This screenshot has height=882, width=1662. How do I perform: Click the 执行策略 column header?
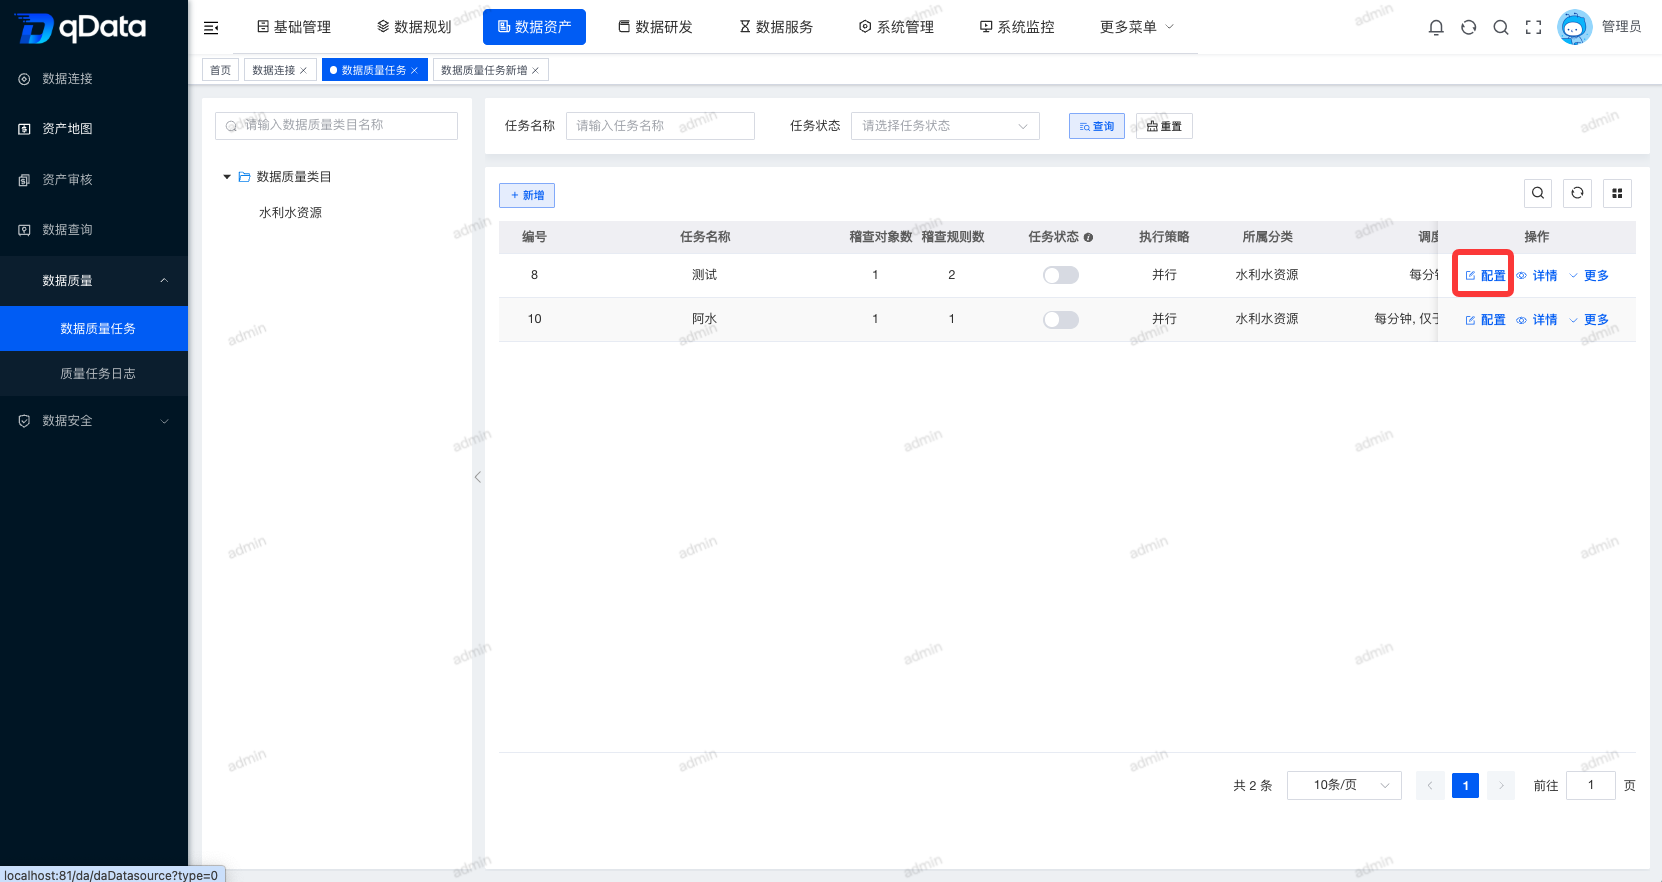click(1164, 237)
